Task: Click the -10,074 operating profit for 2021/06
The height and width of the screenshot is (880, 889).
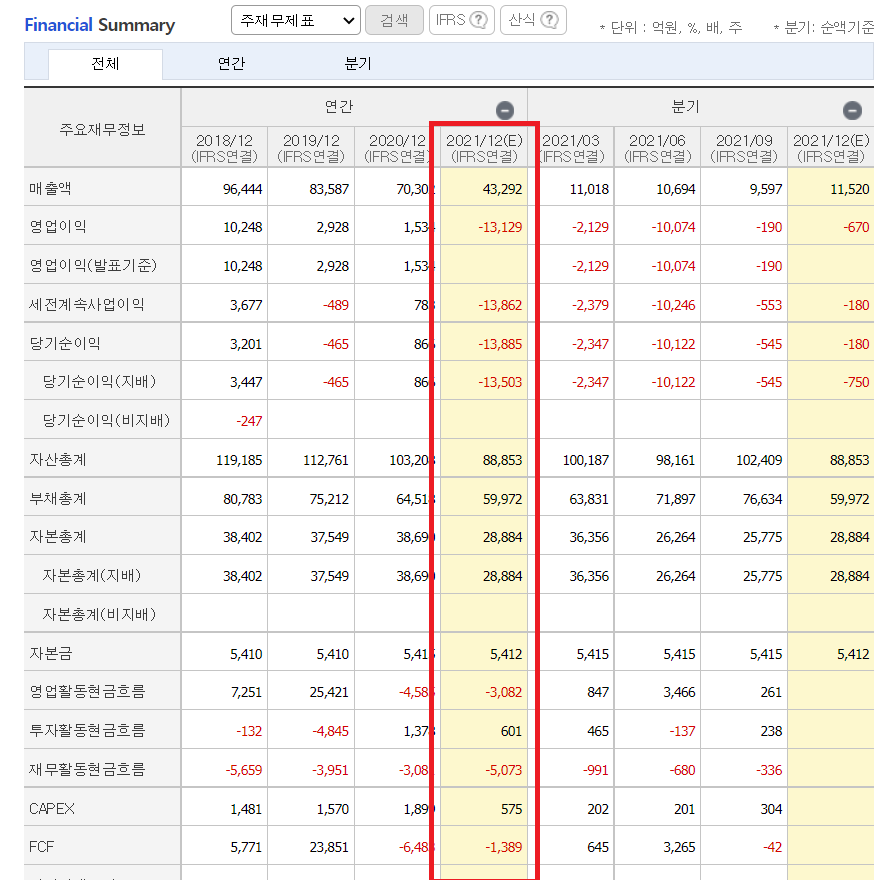Action: click(x=673, y=227)
